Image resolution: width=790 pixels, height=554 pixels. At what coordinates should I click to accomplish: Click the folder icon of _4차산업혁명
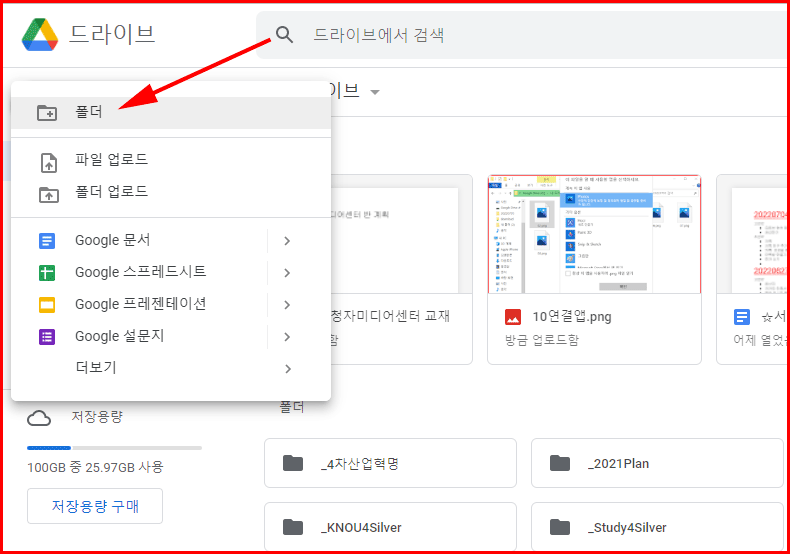[293, 463]
